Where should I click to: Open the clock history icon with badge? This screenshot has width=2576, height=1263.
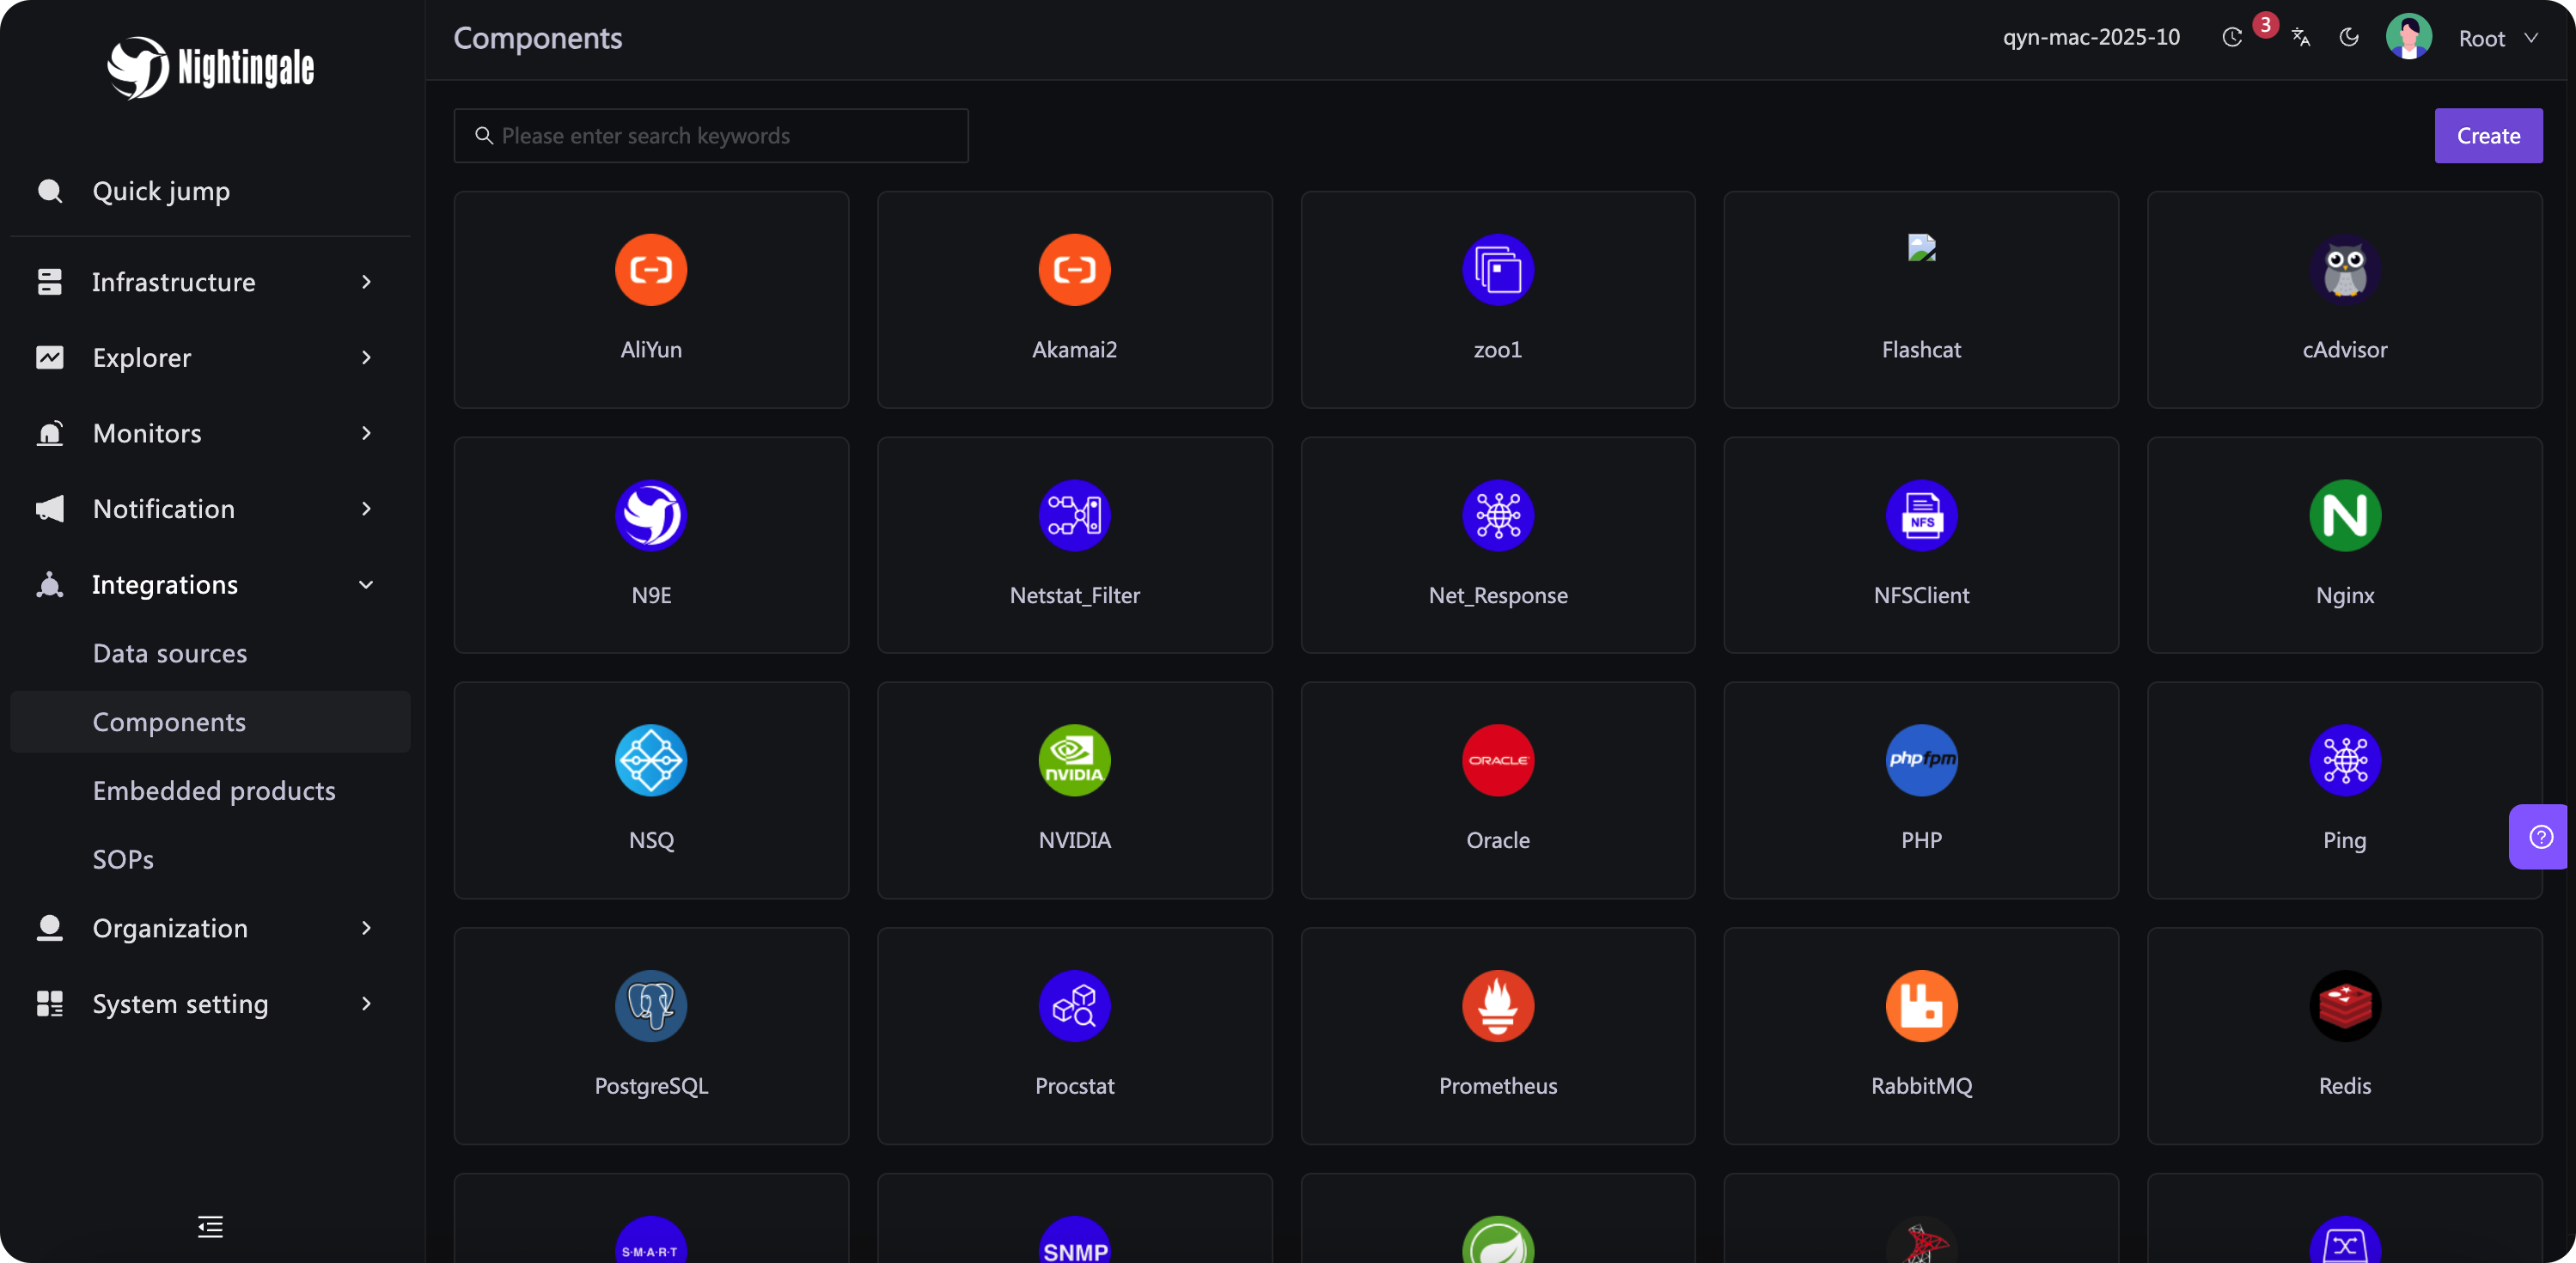coord(2232,38)
